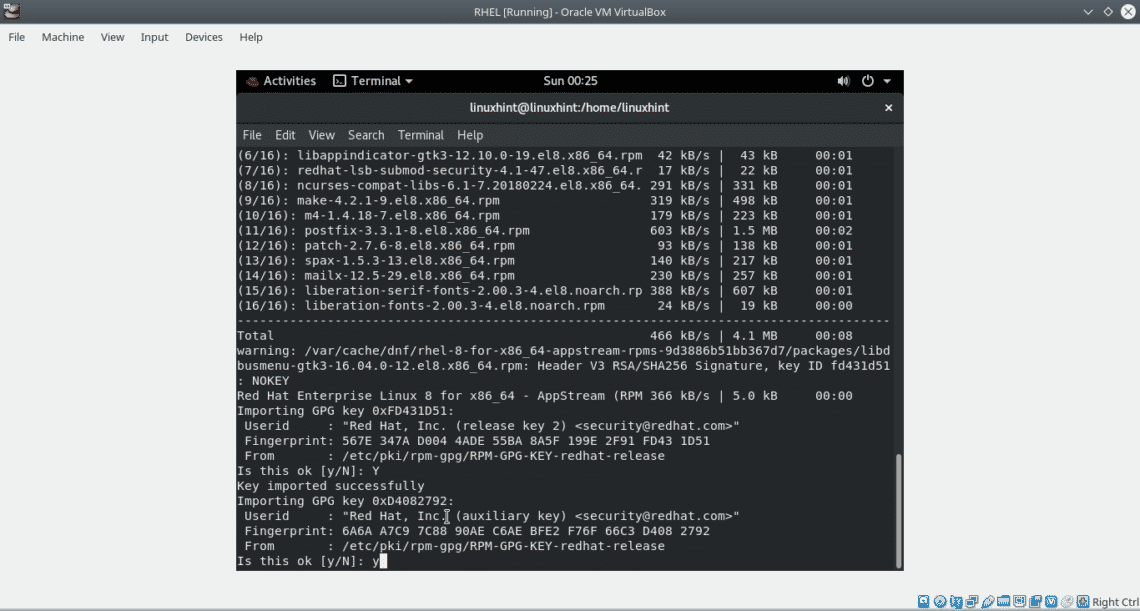Open the terminal Edit menu
Screen dimensions: 1140x611
pos(285,135)
